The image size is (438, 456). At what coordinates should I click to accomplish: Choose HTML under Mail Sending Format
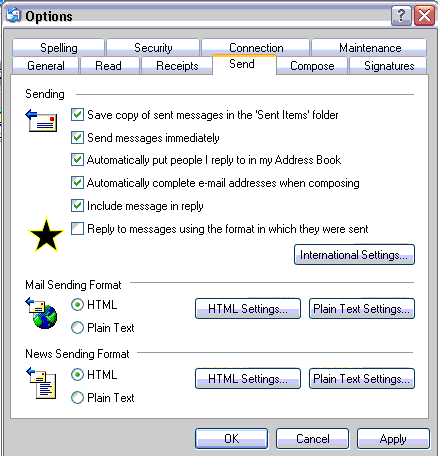tap(77, 305)
